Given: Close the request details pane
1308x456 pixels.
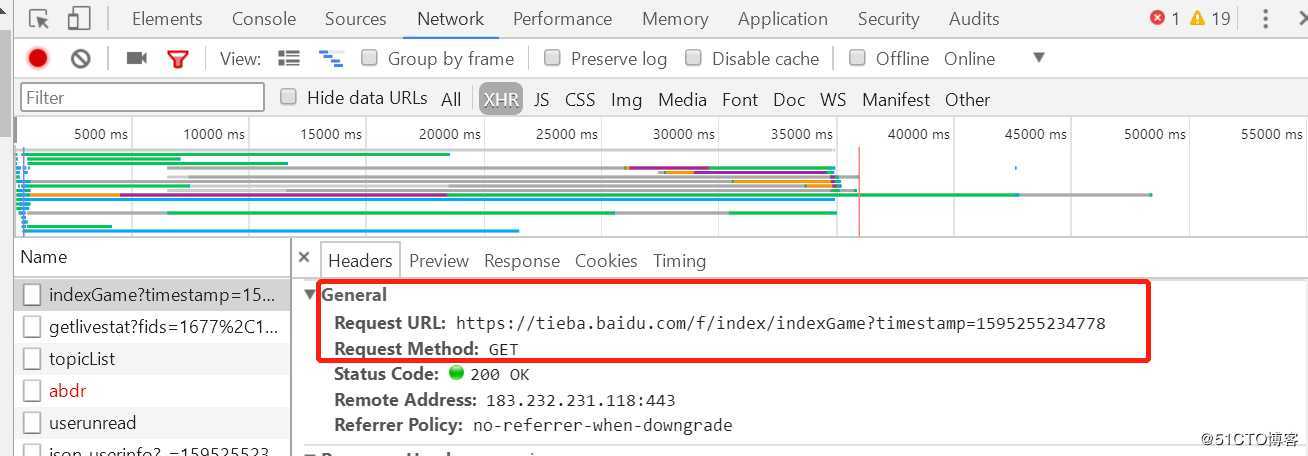Looking at the screenshot, I should coord(304,258).
